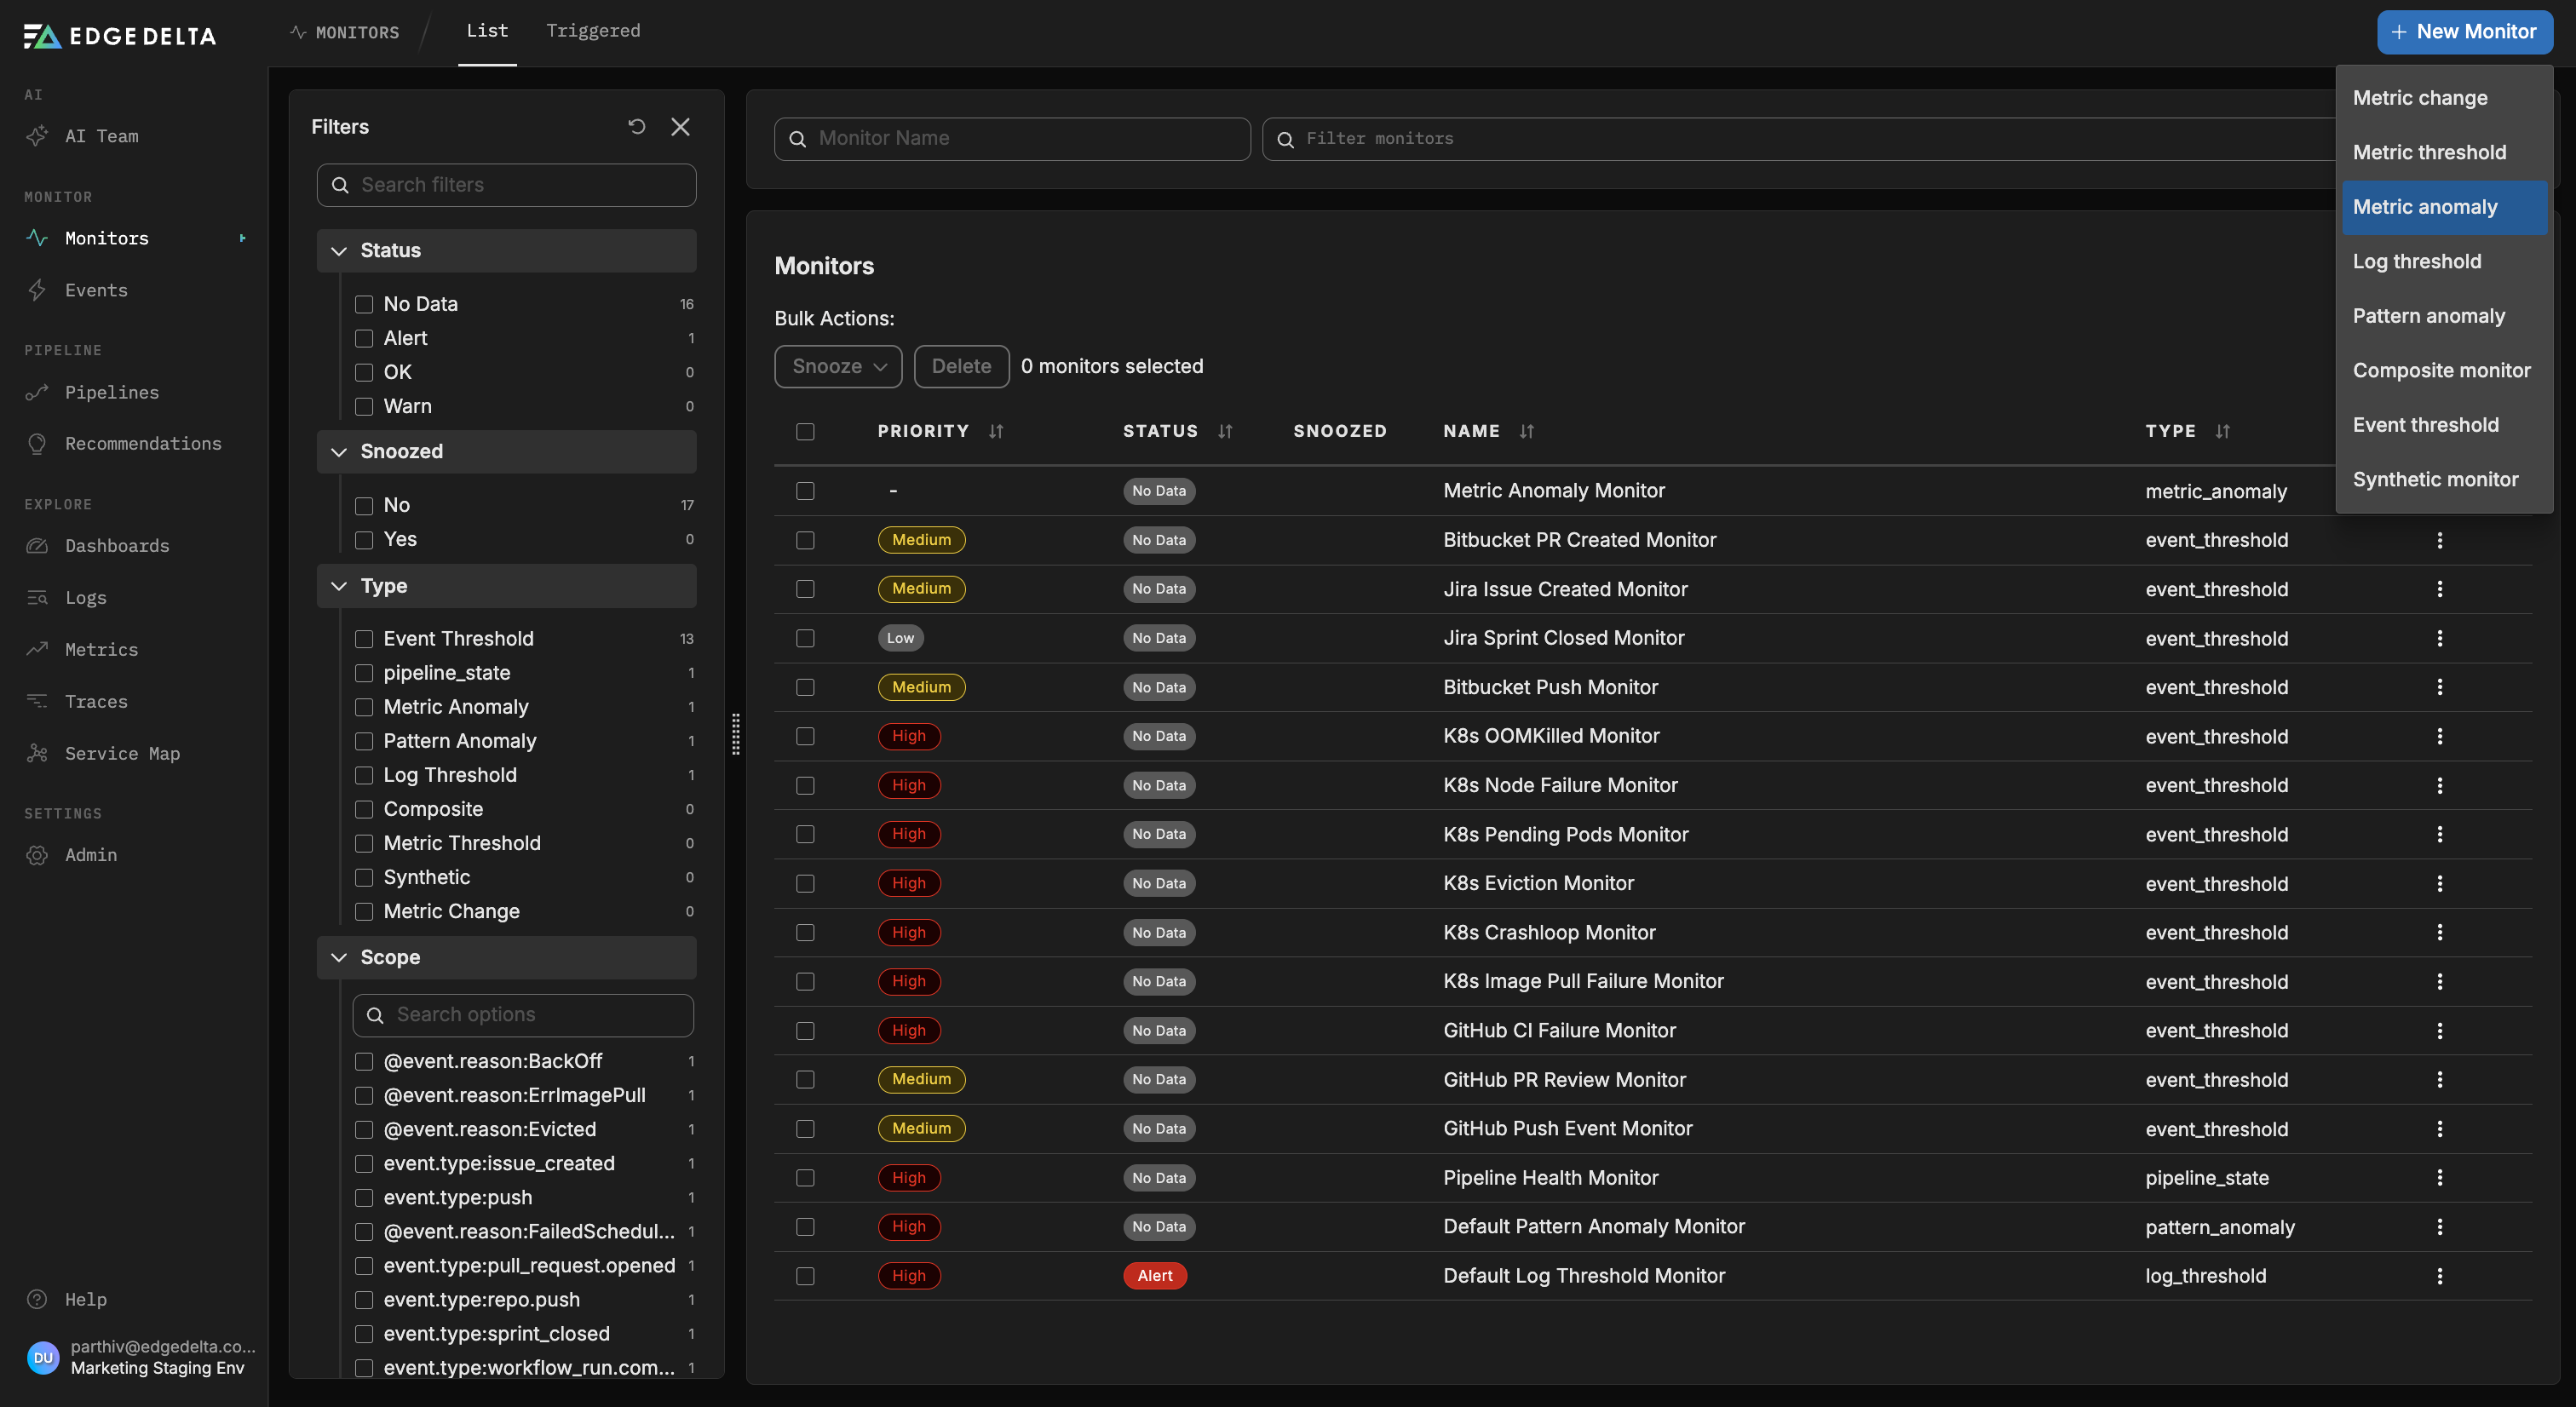Click the Dashboards gauge icon
The image size is (2576, 1407).
tap(37, 546)
